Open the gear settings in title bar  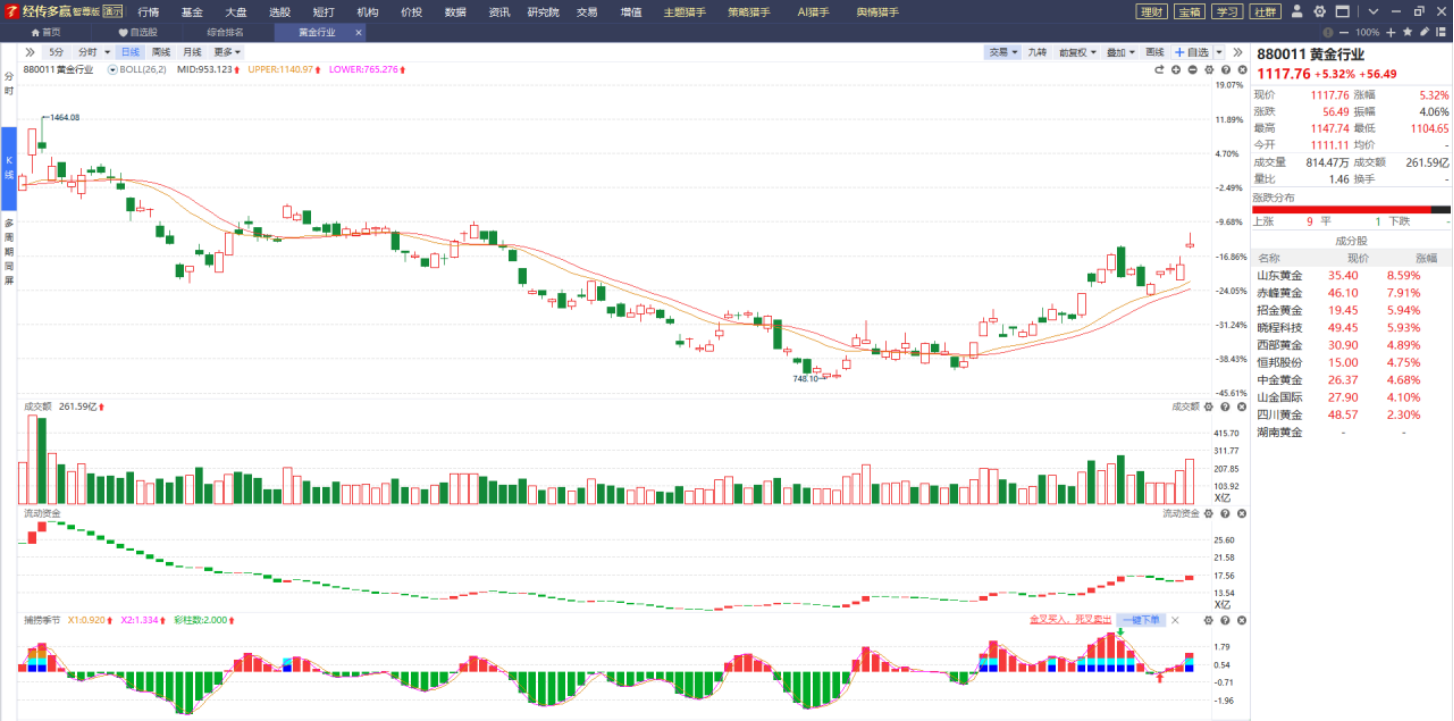pyautogui.click(x=1320, y=12)
